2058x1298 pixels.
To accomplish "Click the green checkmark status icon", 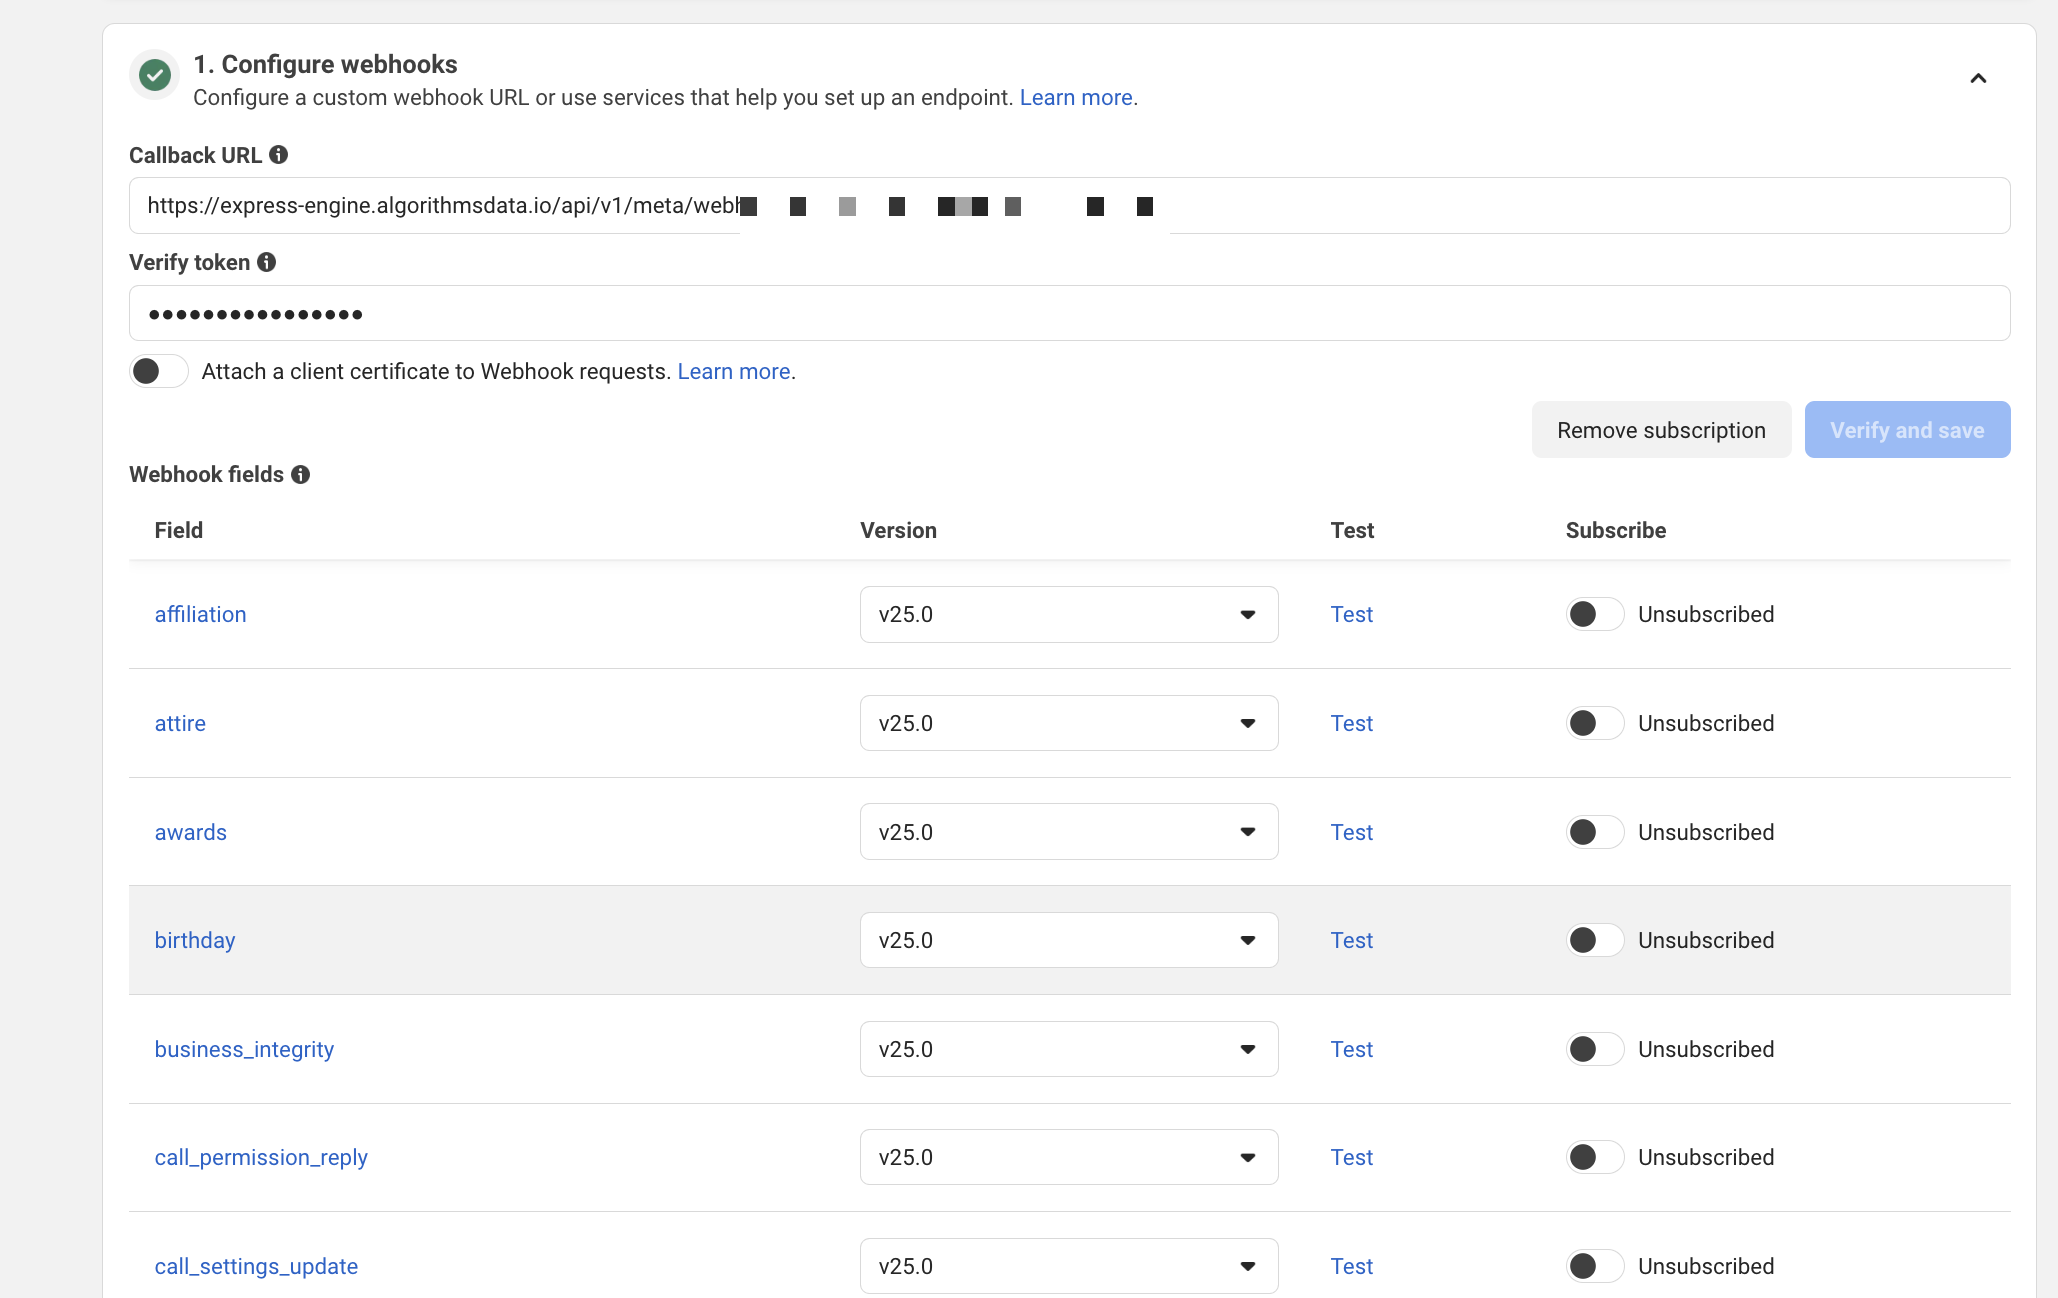I will click(x=155, y=75).
